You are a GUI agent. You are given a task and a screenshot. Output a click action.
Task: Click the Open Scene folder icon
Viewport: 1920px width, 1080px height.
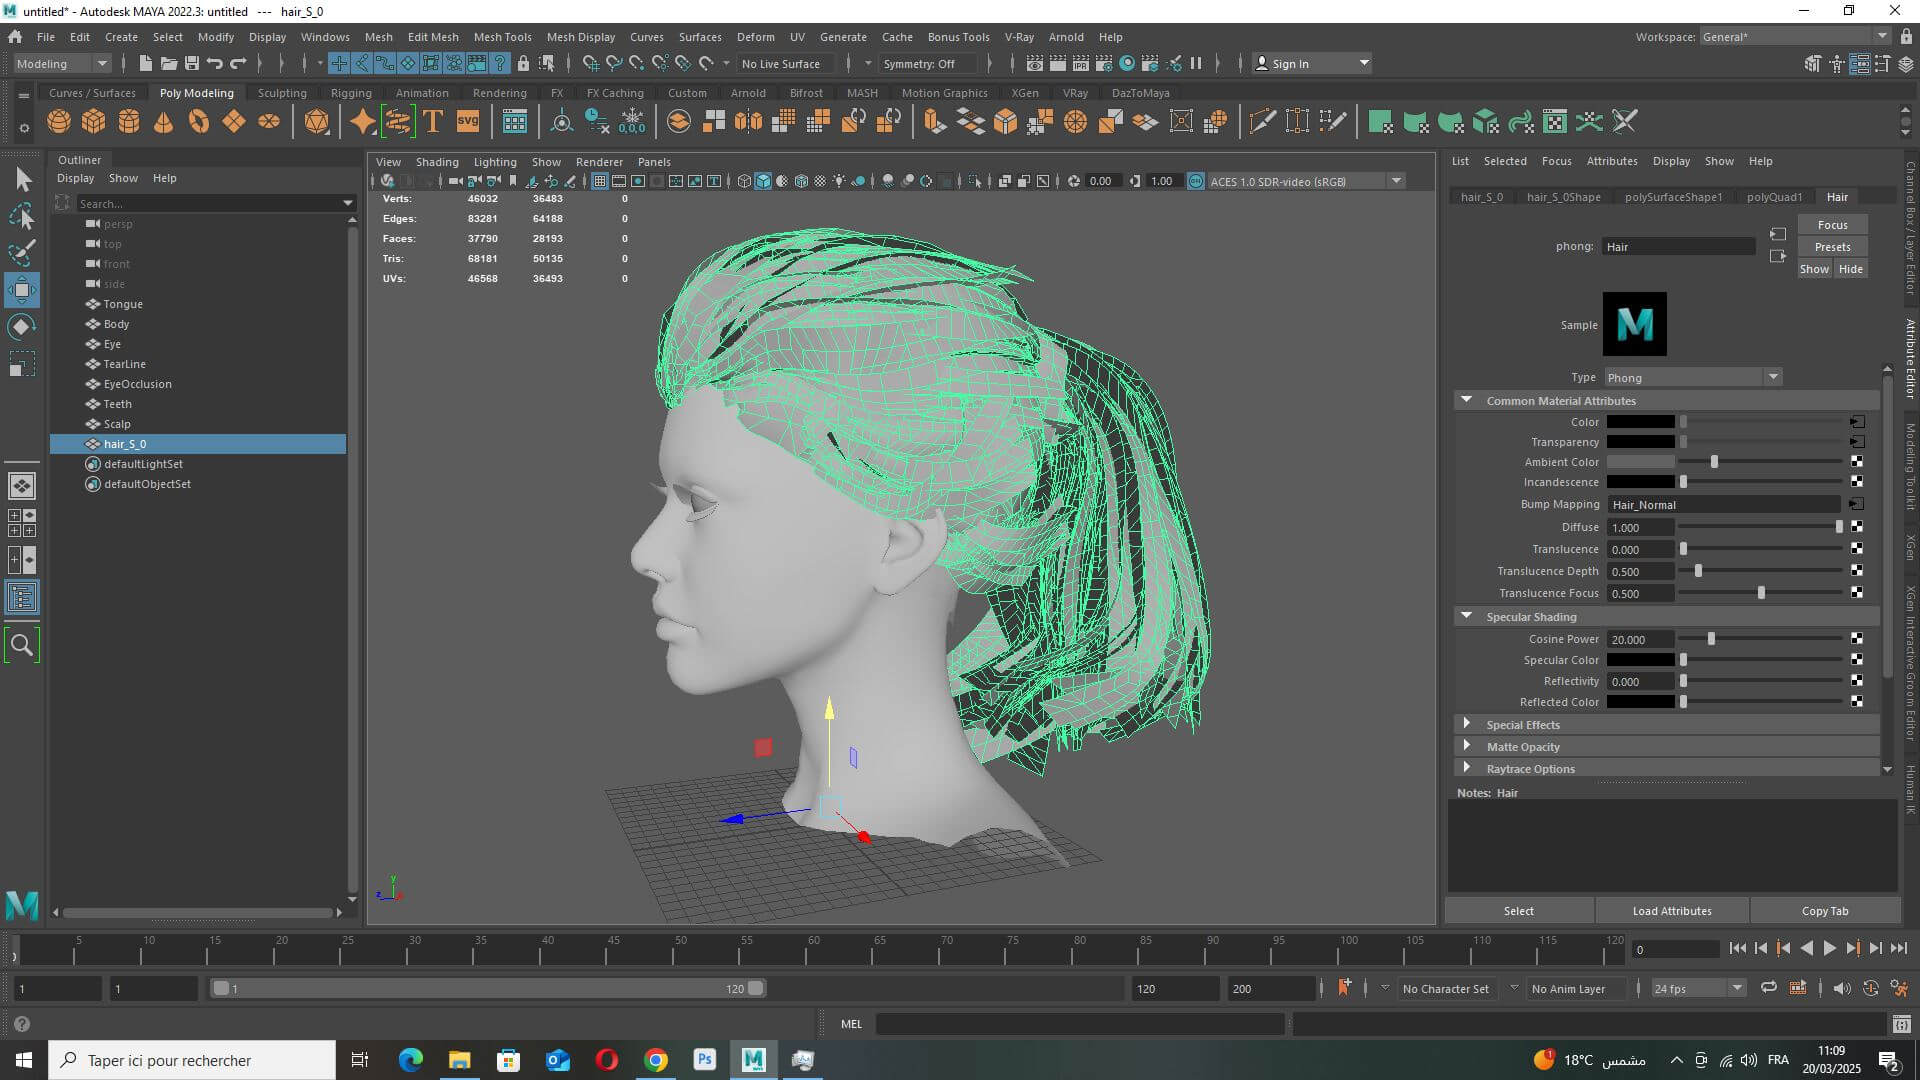pyautogui.click(x=169, y=63)
